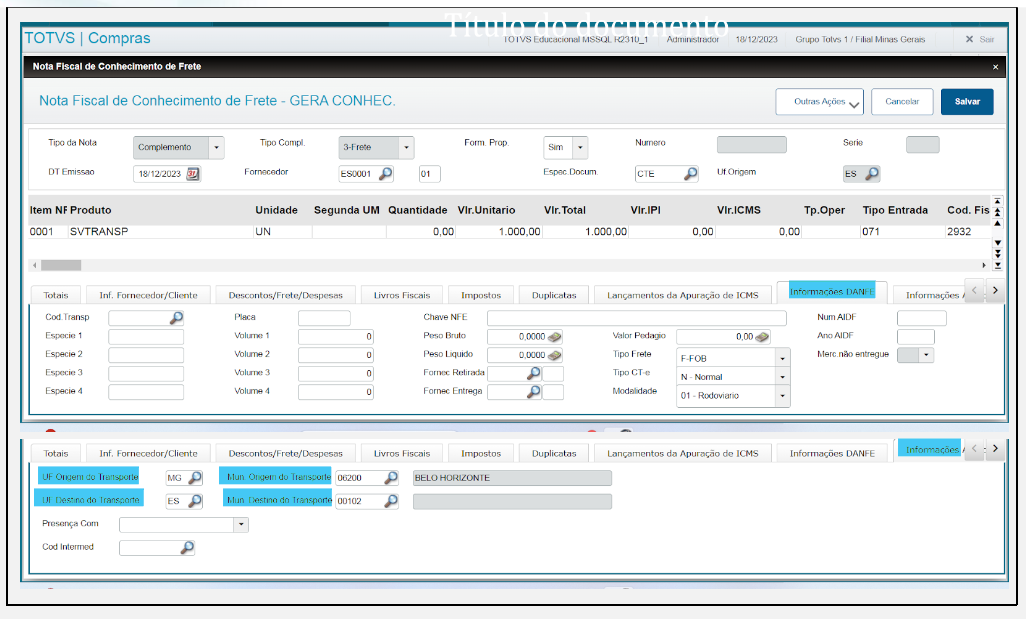Go to next tabs arrow upper tab strip
1026x619 pixels.
pos(995,290)
